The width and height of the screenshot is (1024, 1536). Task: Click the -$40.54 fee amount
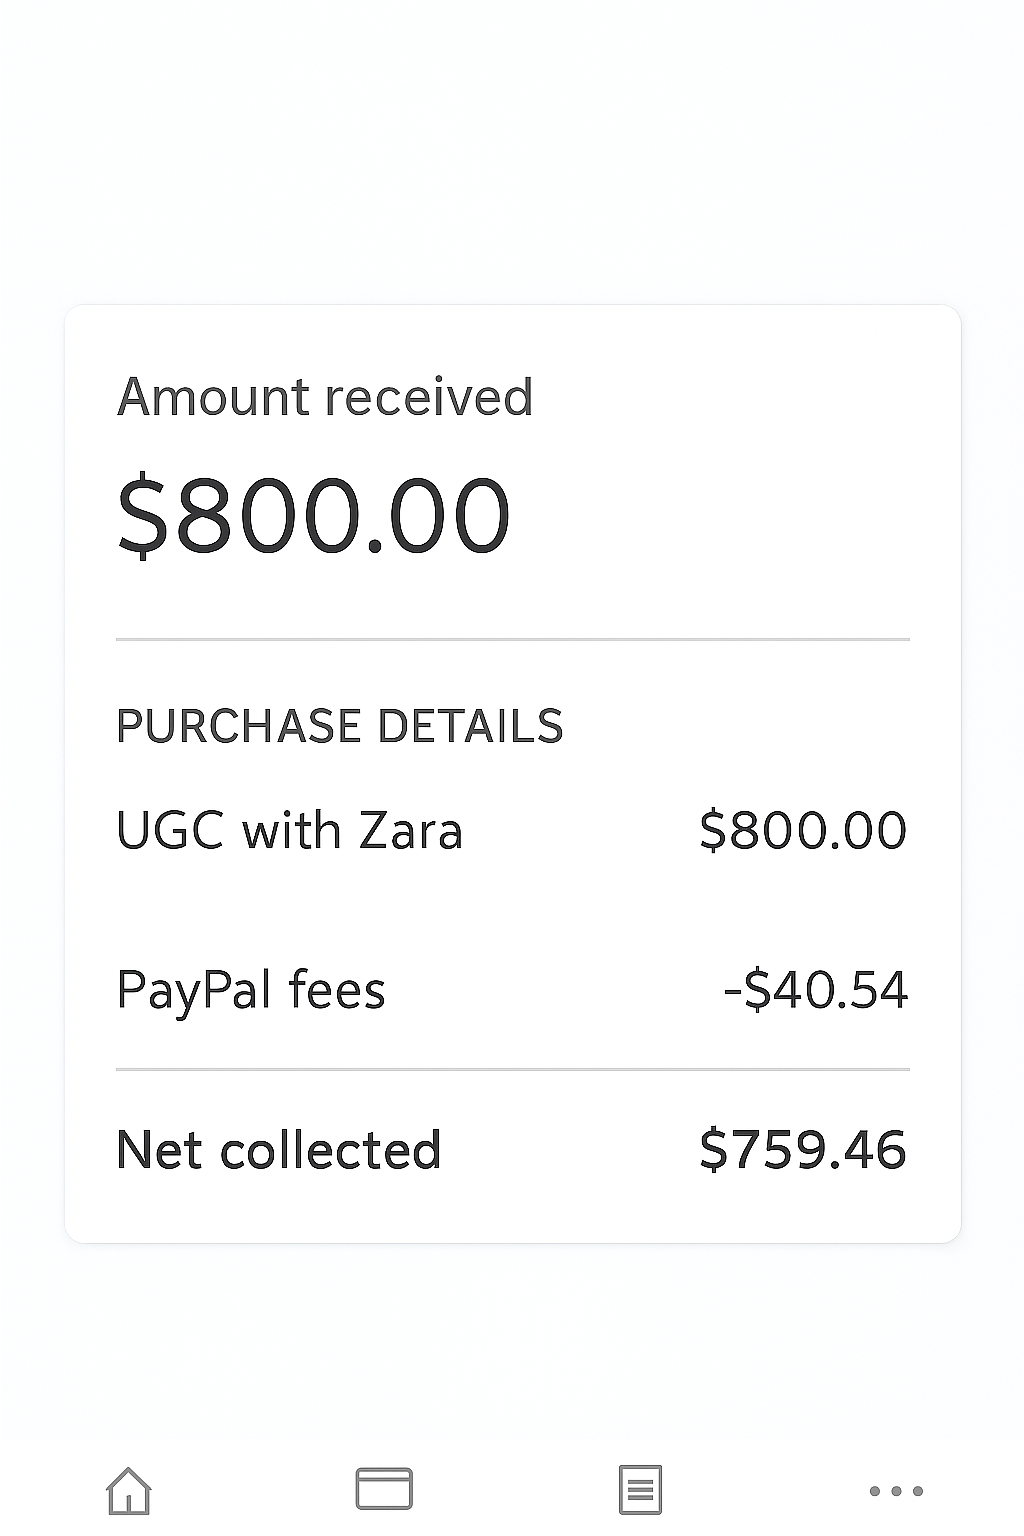pyautogui.click(x=815, y=990)
